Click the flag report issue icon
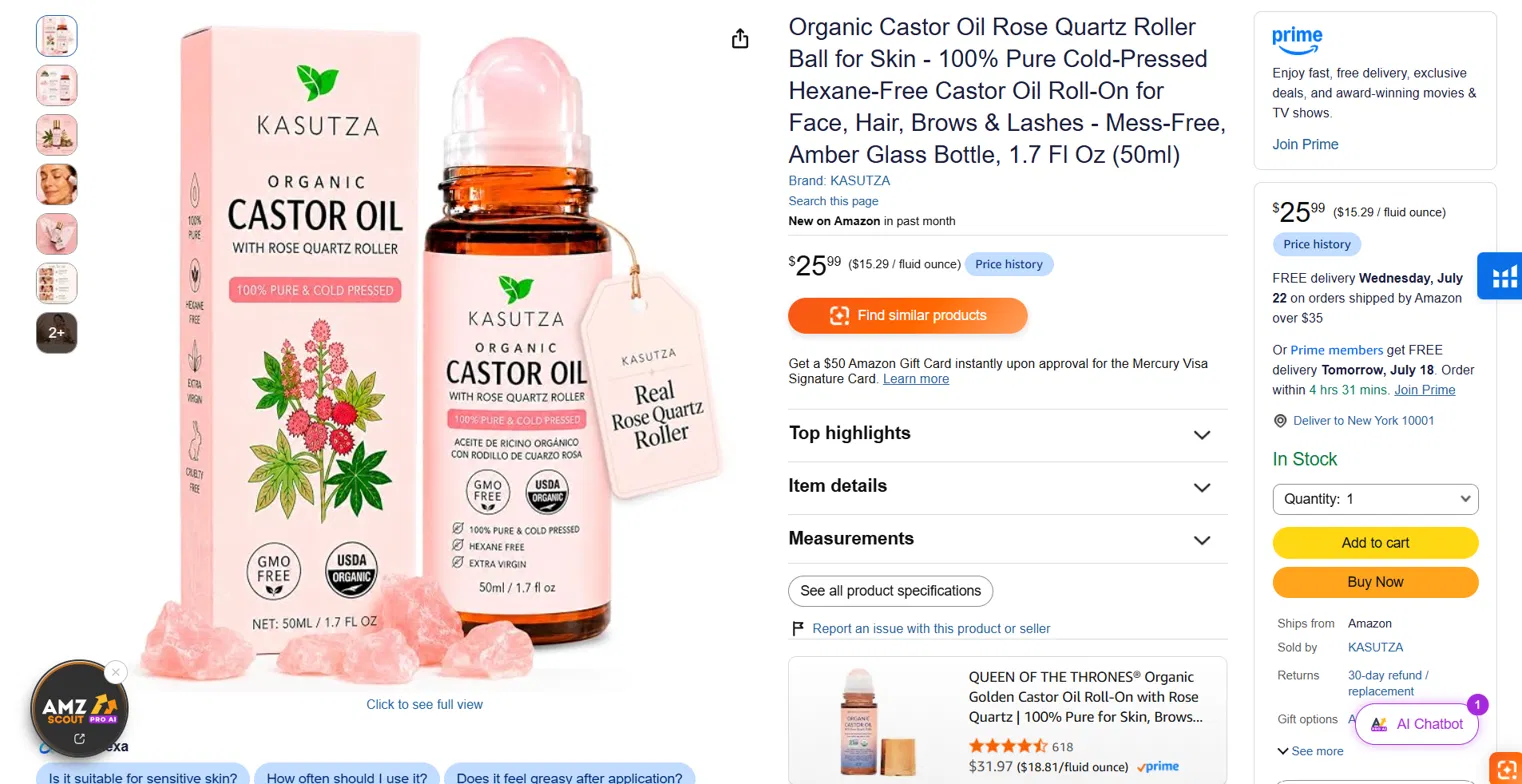 [x=798, y=629]
